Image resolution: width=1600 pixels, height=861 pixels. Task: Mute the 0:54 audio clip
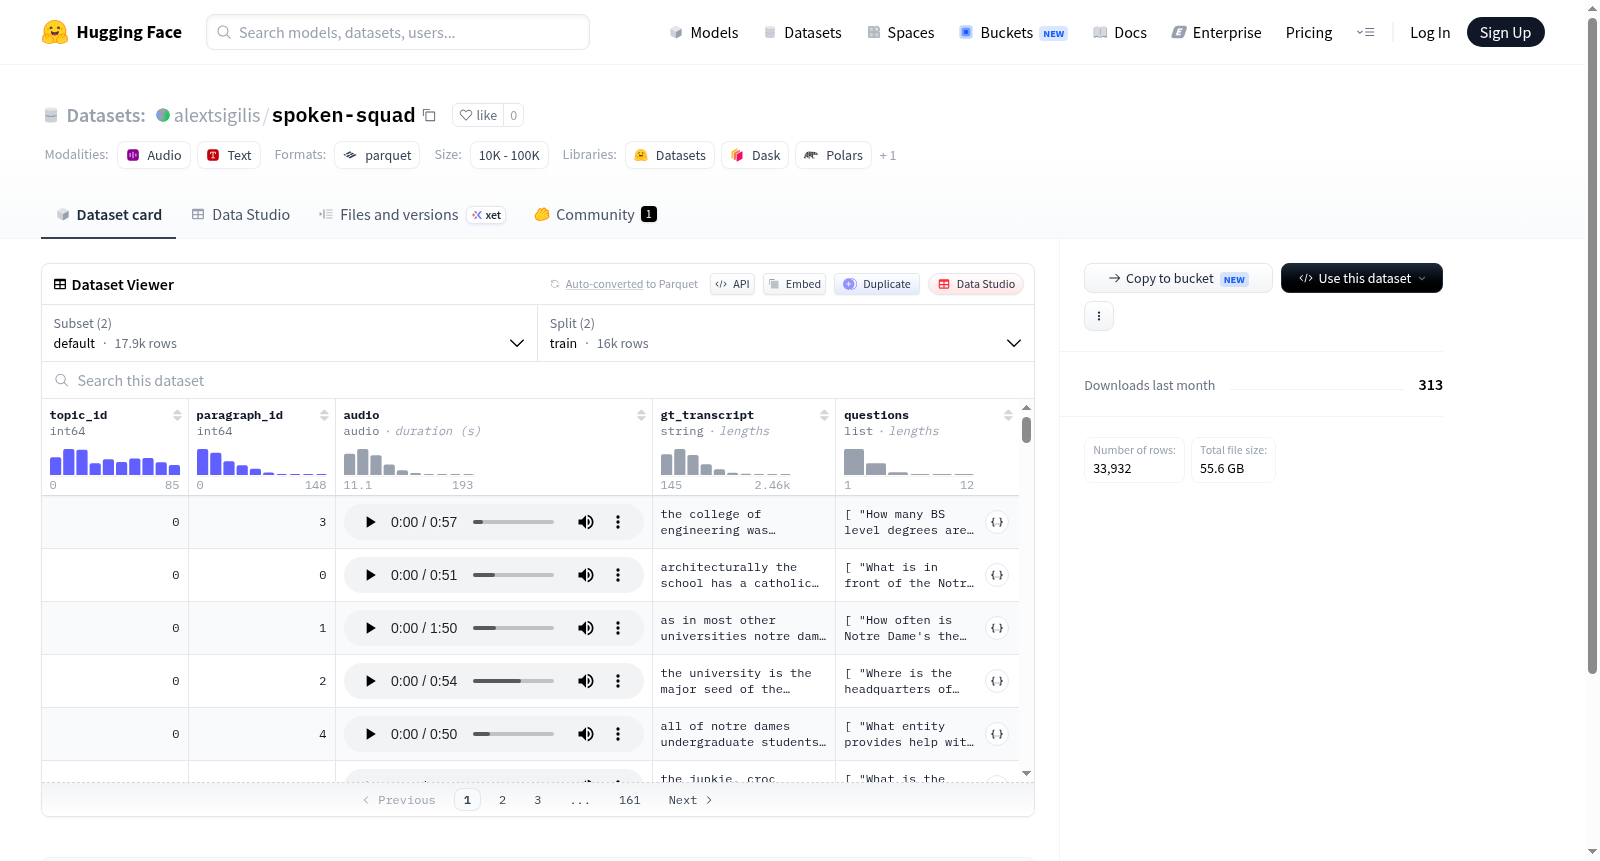coord(586,681)
